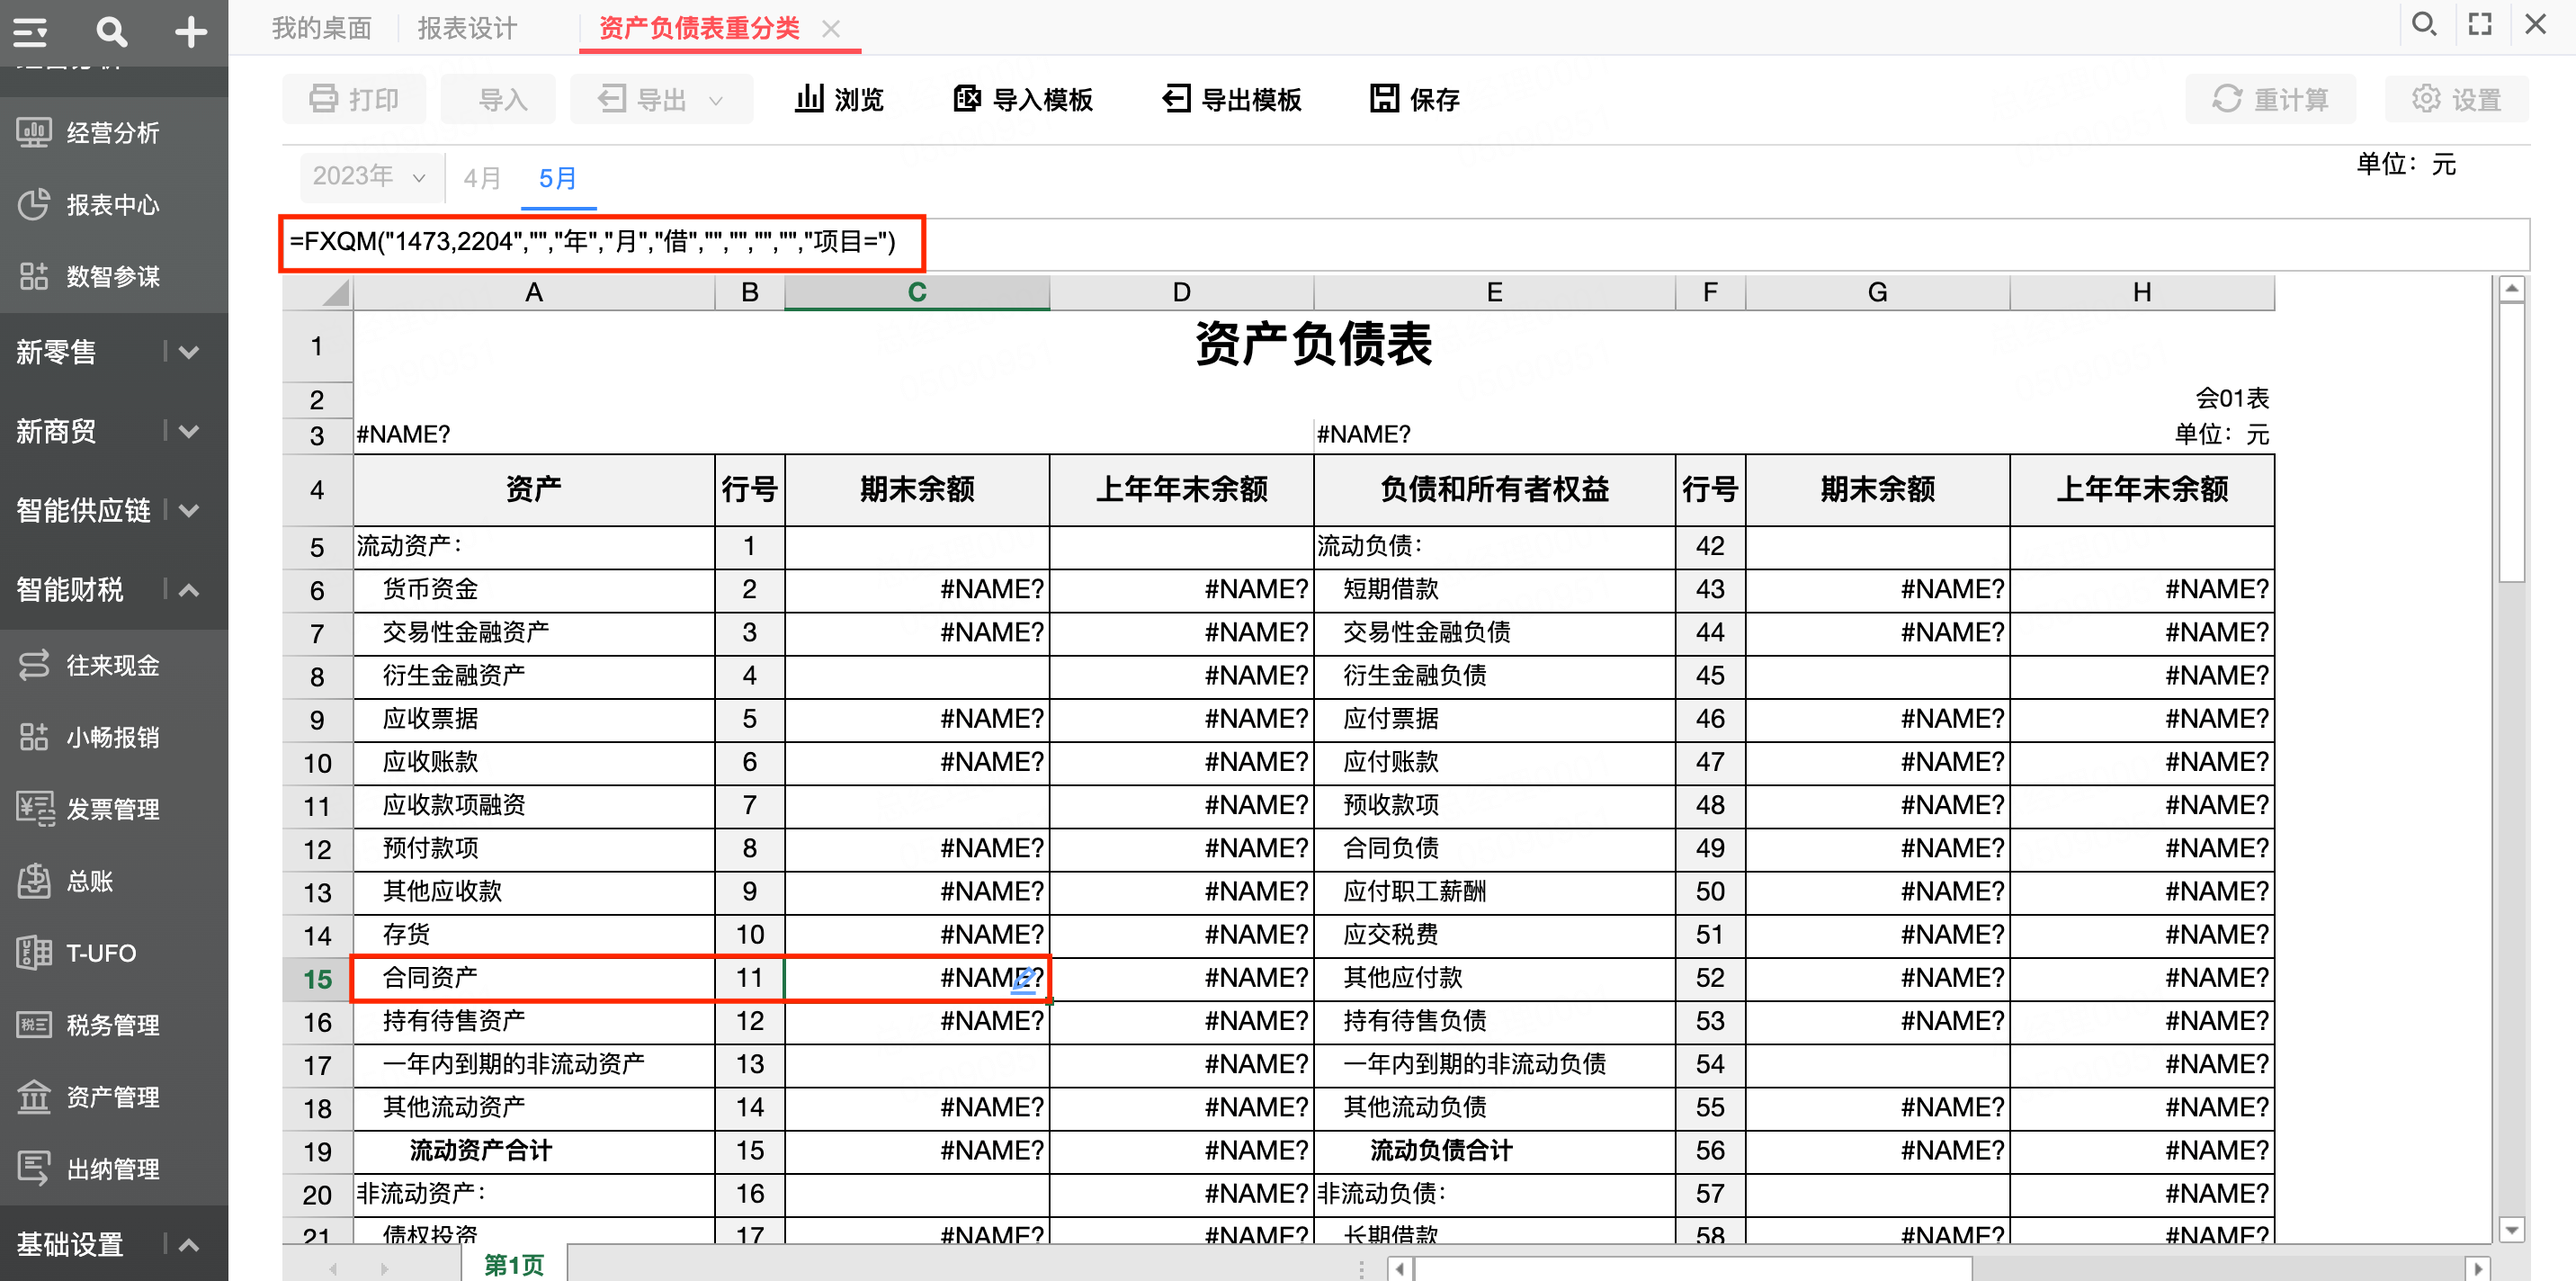Open the 报表设计 tab
Viewport: 2576px width, 1281px height.
467,28
